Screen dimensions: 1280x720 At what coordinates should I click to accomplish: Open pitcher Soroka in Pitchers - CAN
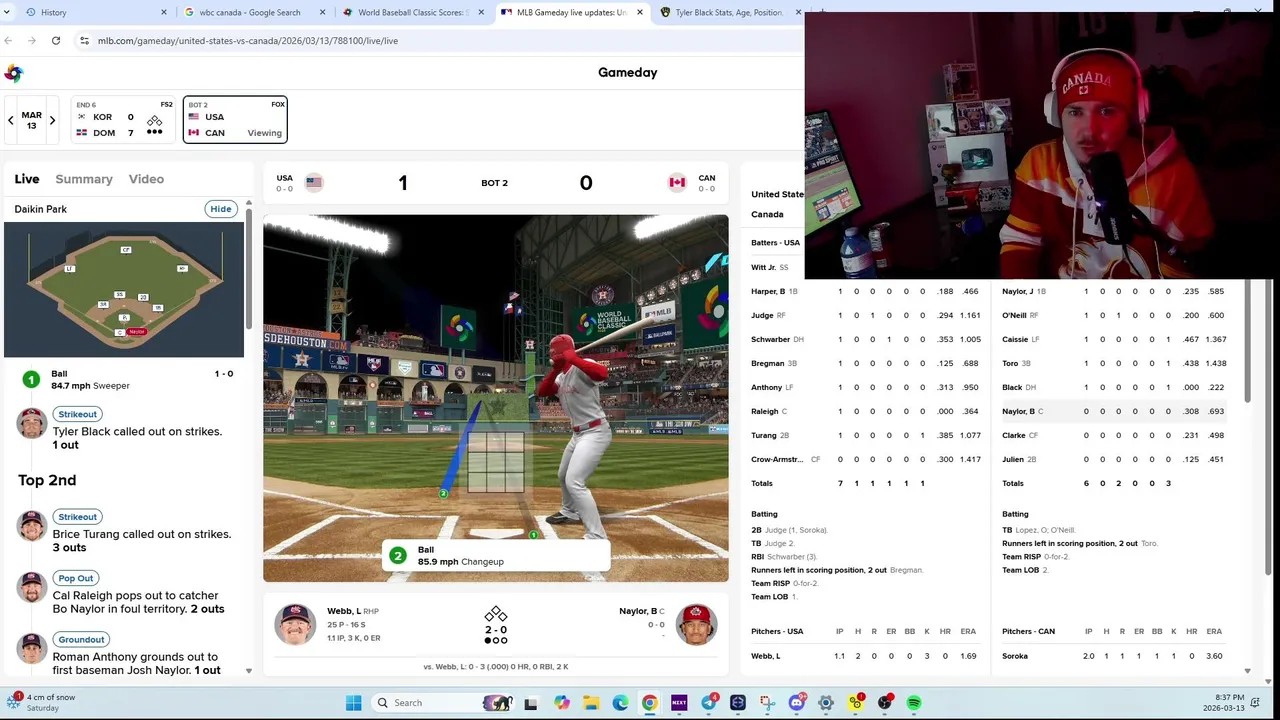(1014, 656)
